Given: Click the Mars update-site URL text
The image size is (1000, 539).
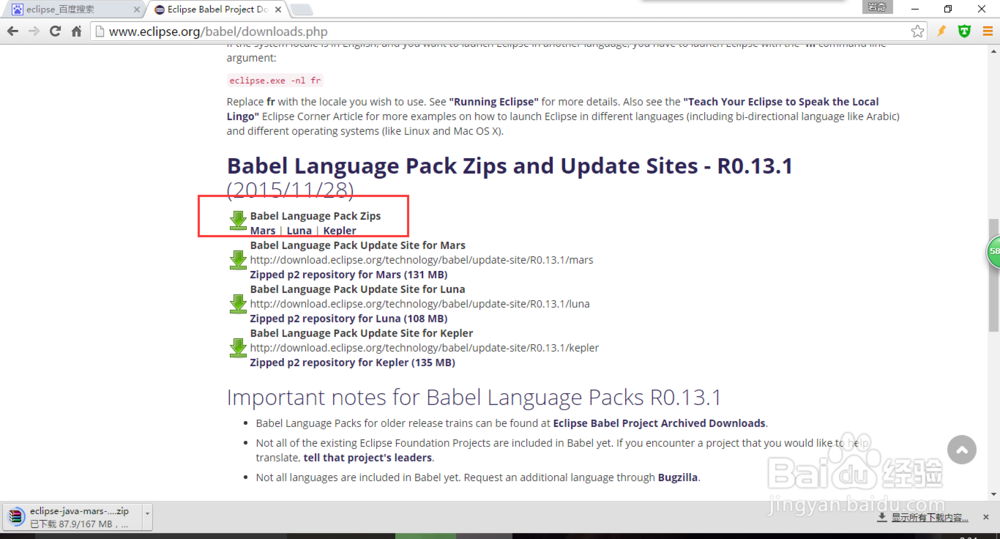Looking at the screenshot, I should tap(422, 260).
